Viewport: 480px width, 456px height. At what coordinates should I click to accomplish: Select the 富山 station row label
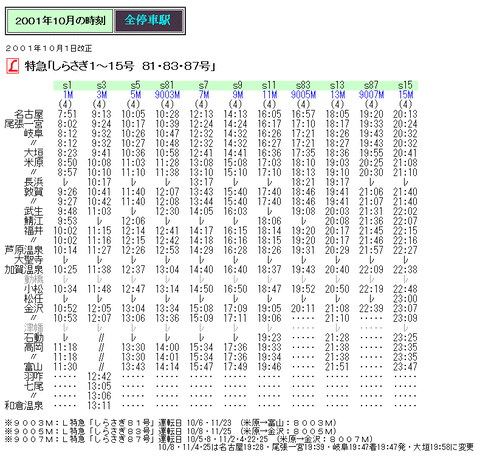(34, 367)
